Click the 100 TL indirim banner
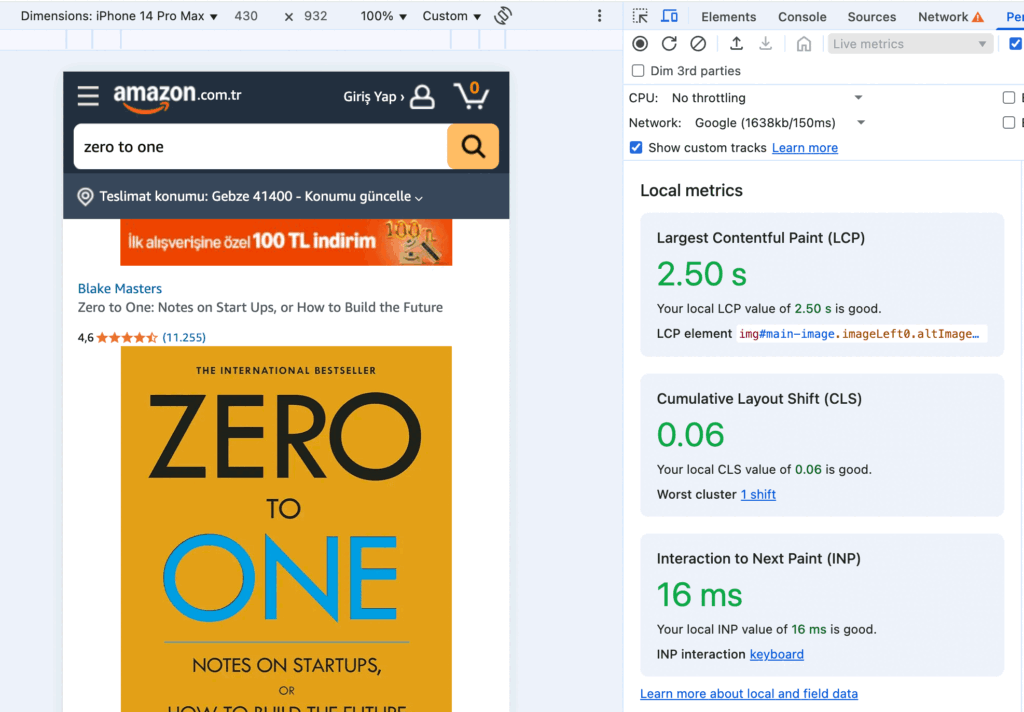 pyautogui.click(x=286, y=242)
